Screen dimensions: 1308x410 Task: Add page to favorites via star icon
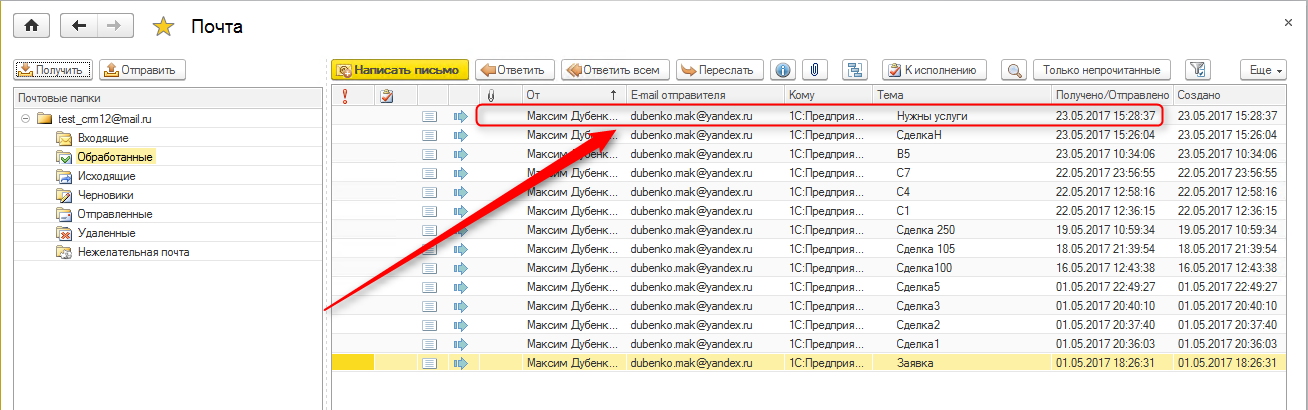pyautogui.click(x=162, y=27)
